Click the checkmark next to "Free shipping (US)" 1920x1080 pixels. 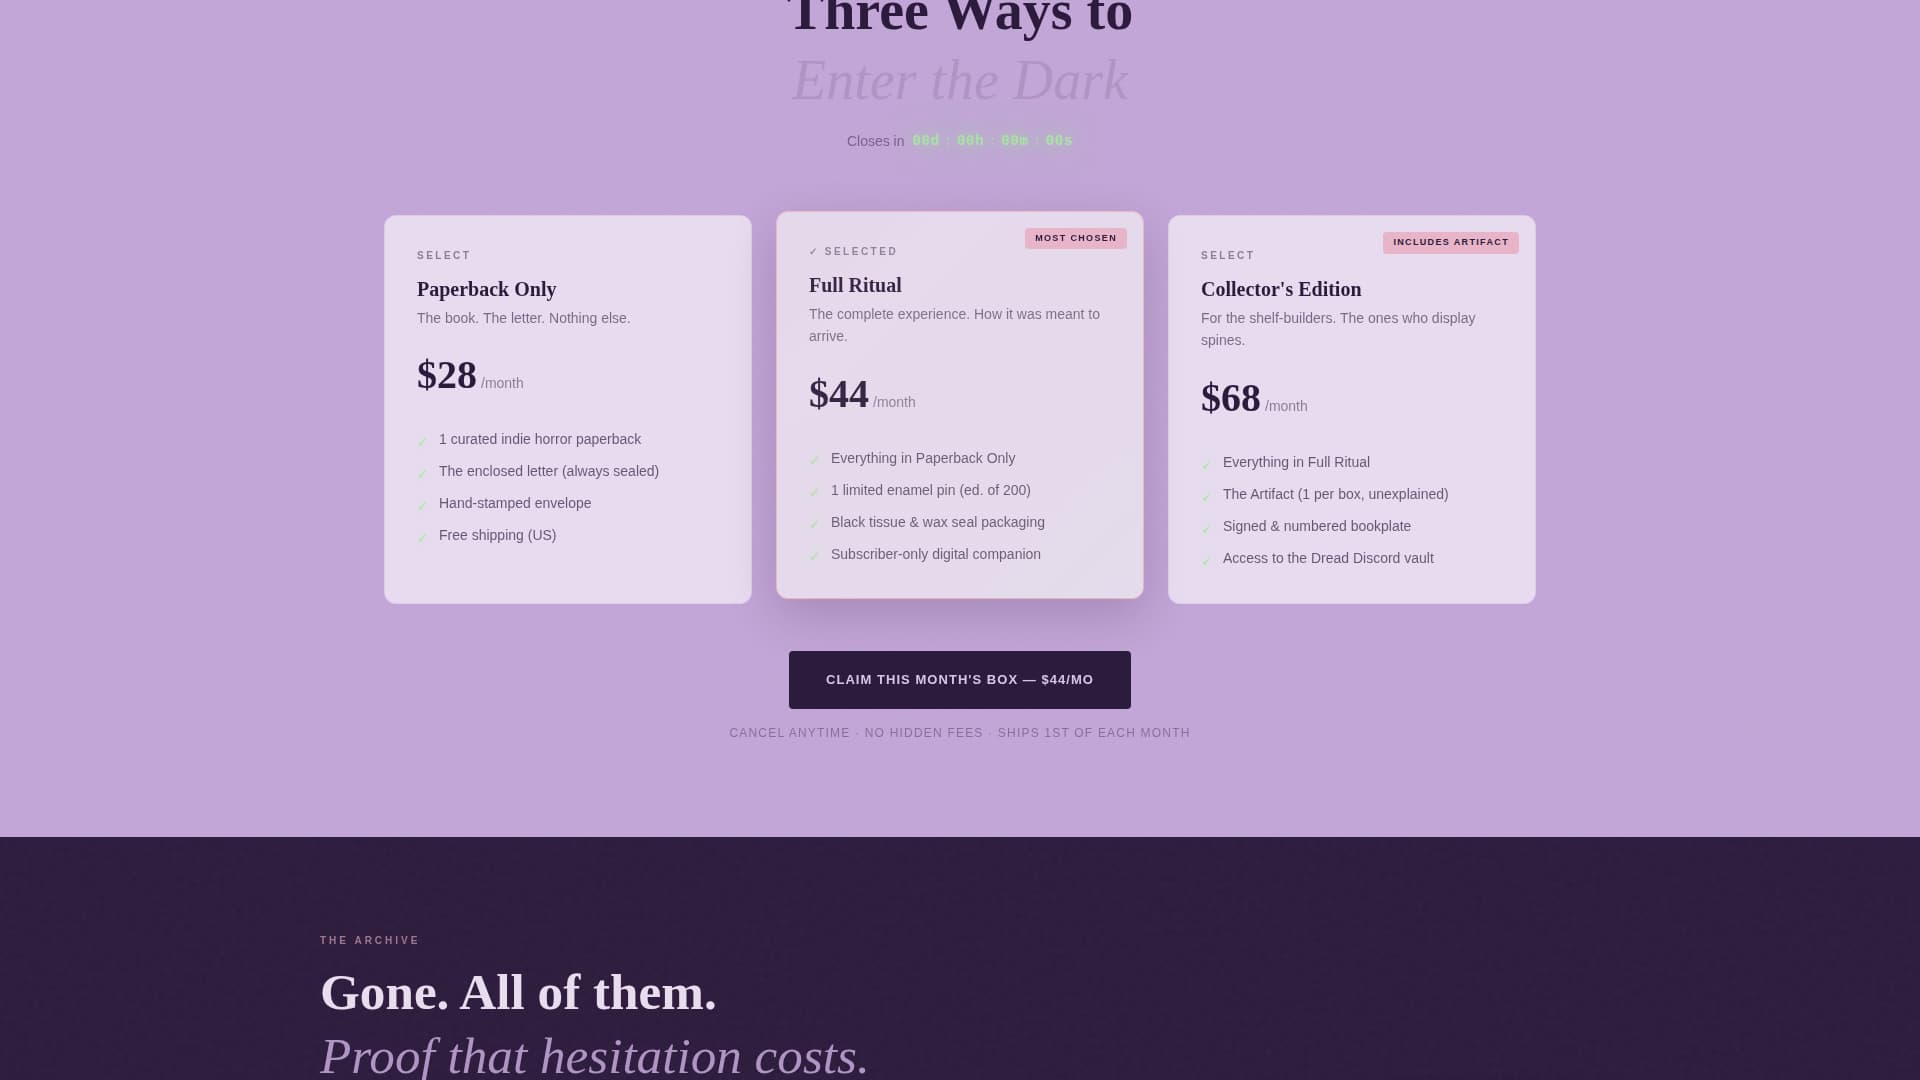click(422, 535)
